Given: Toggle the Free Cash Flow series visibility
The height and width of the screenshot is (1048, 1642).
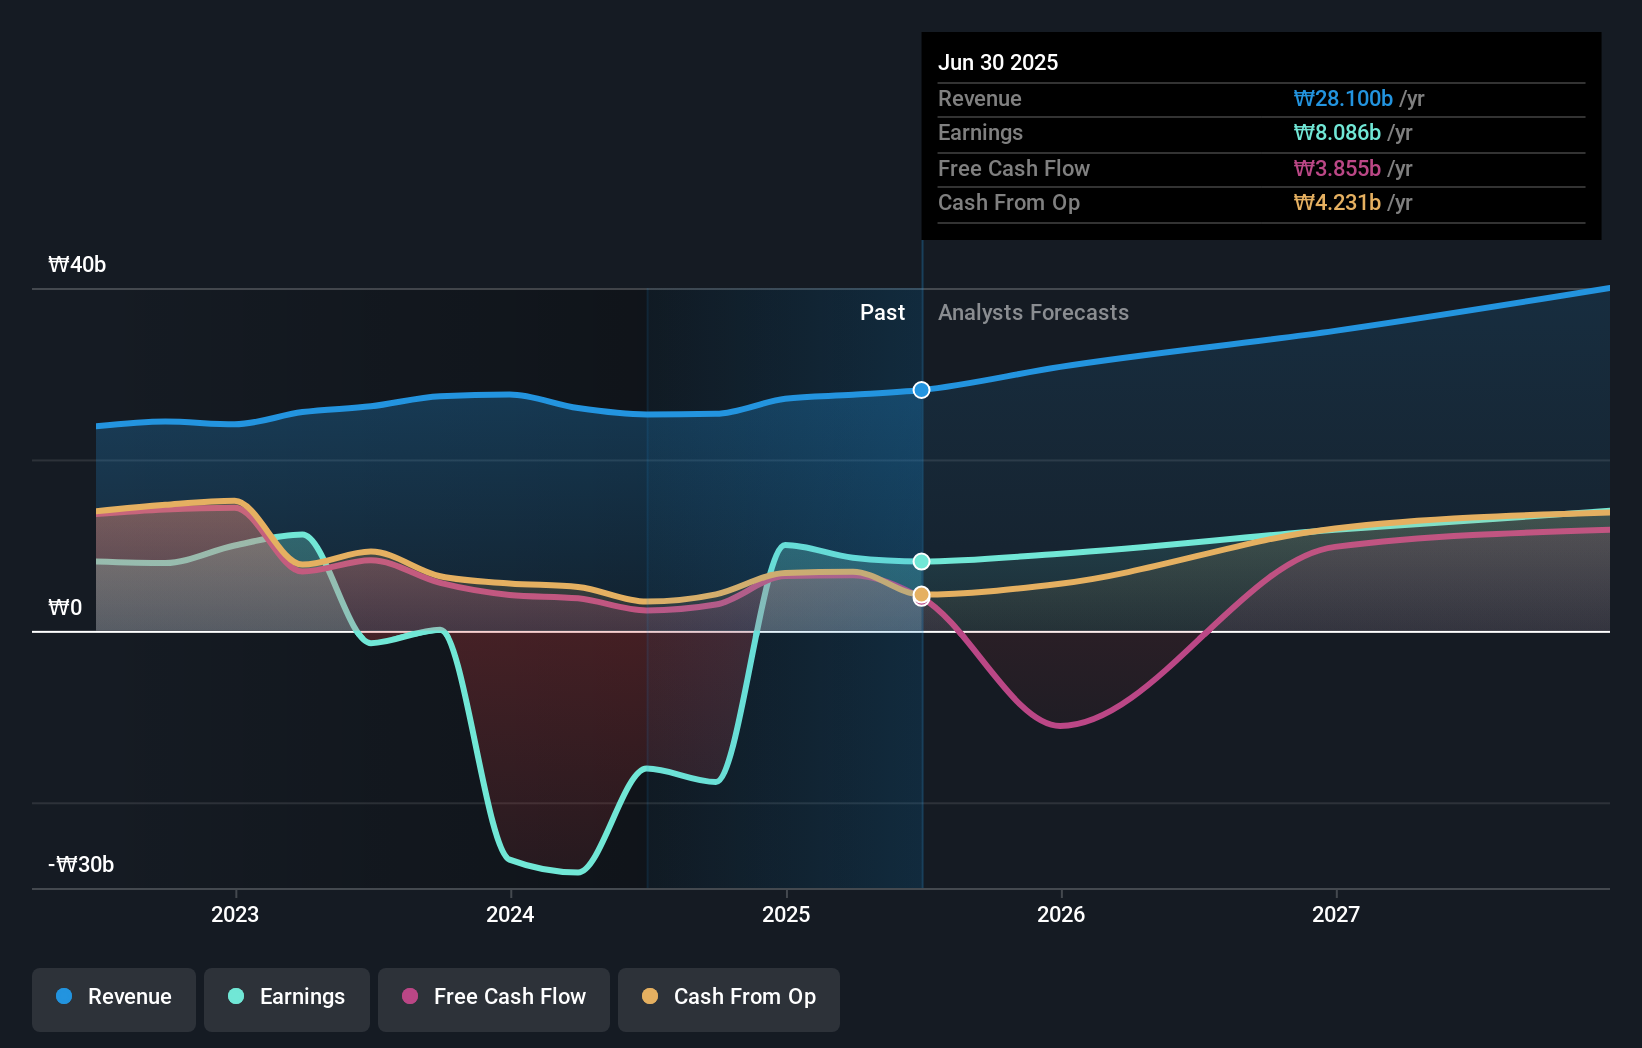Looking at the screenshot, I should 493,998.
